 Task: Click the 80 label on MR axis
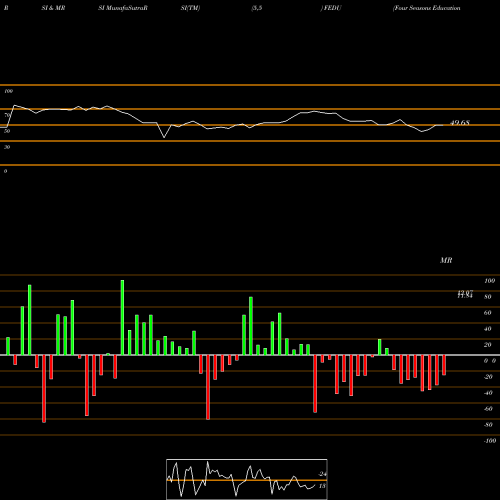(x=487, y=297)
